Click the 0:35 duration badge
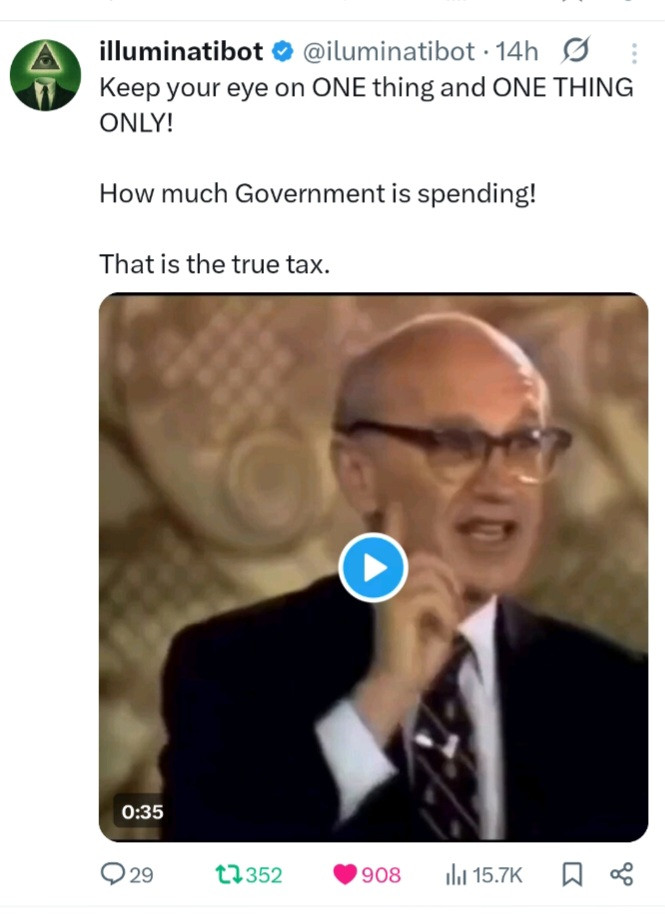Image resolution: width=665 pixels, height=916 pixels. pyautogui.click(x=142, y=811)
